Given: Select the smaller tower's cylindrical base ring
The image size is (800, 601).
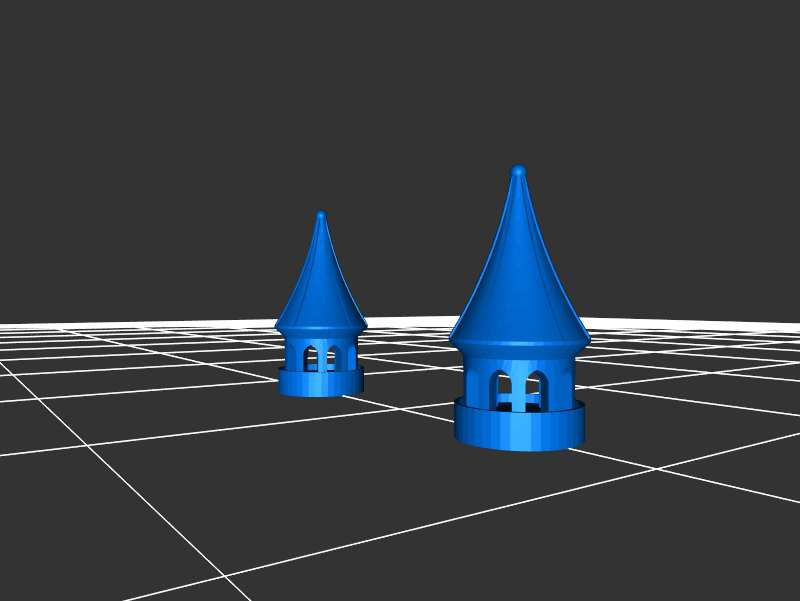Looking at the screenshot, I should point(321,383).
